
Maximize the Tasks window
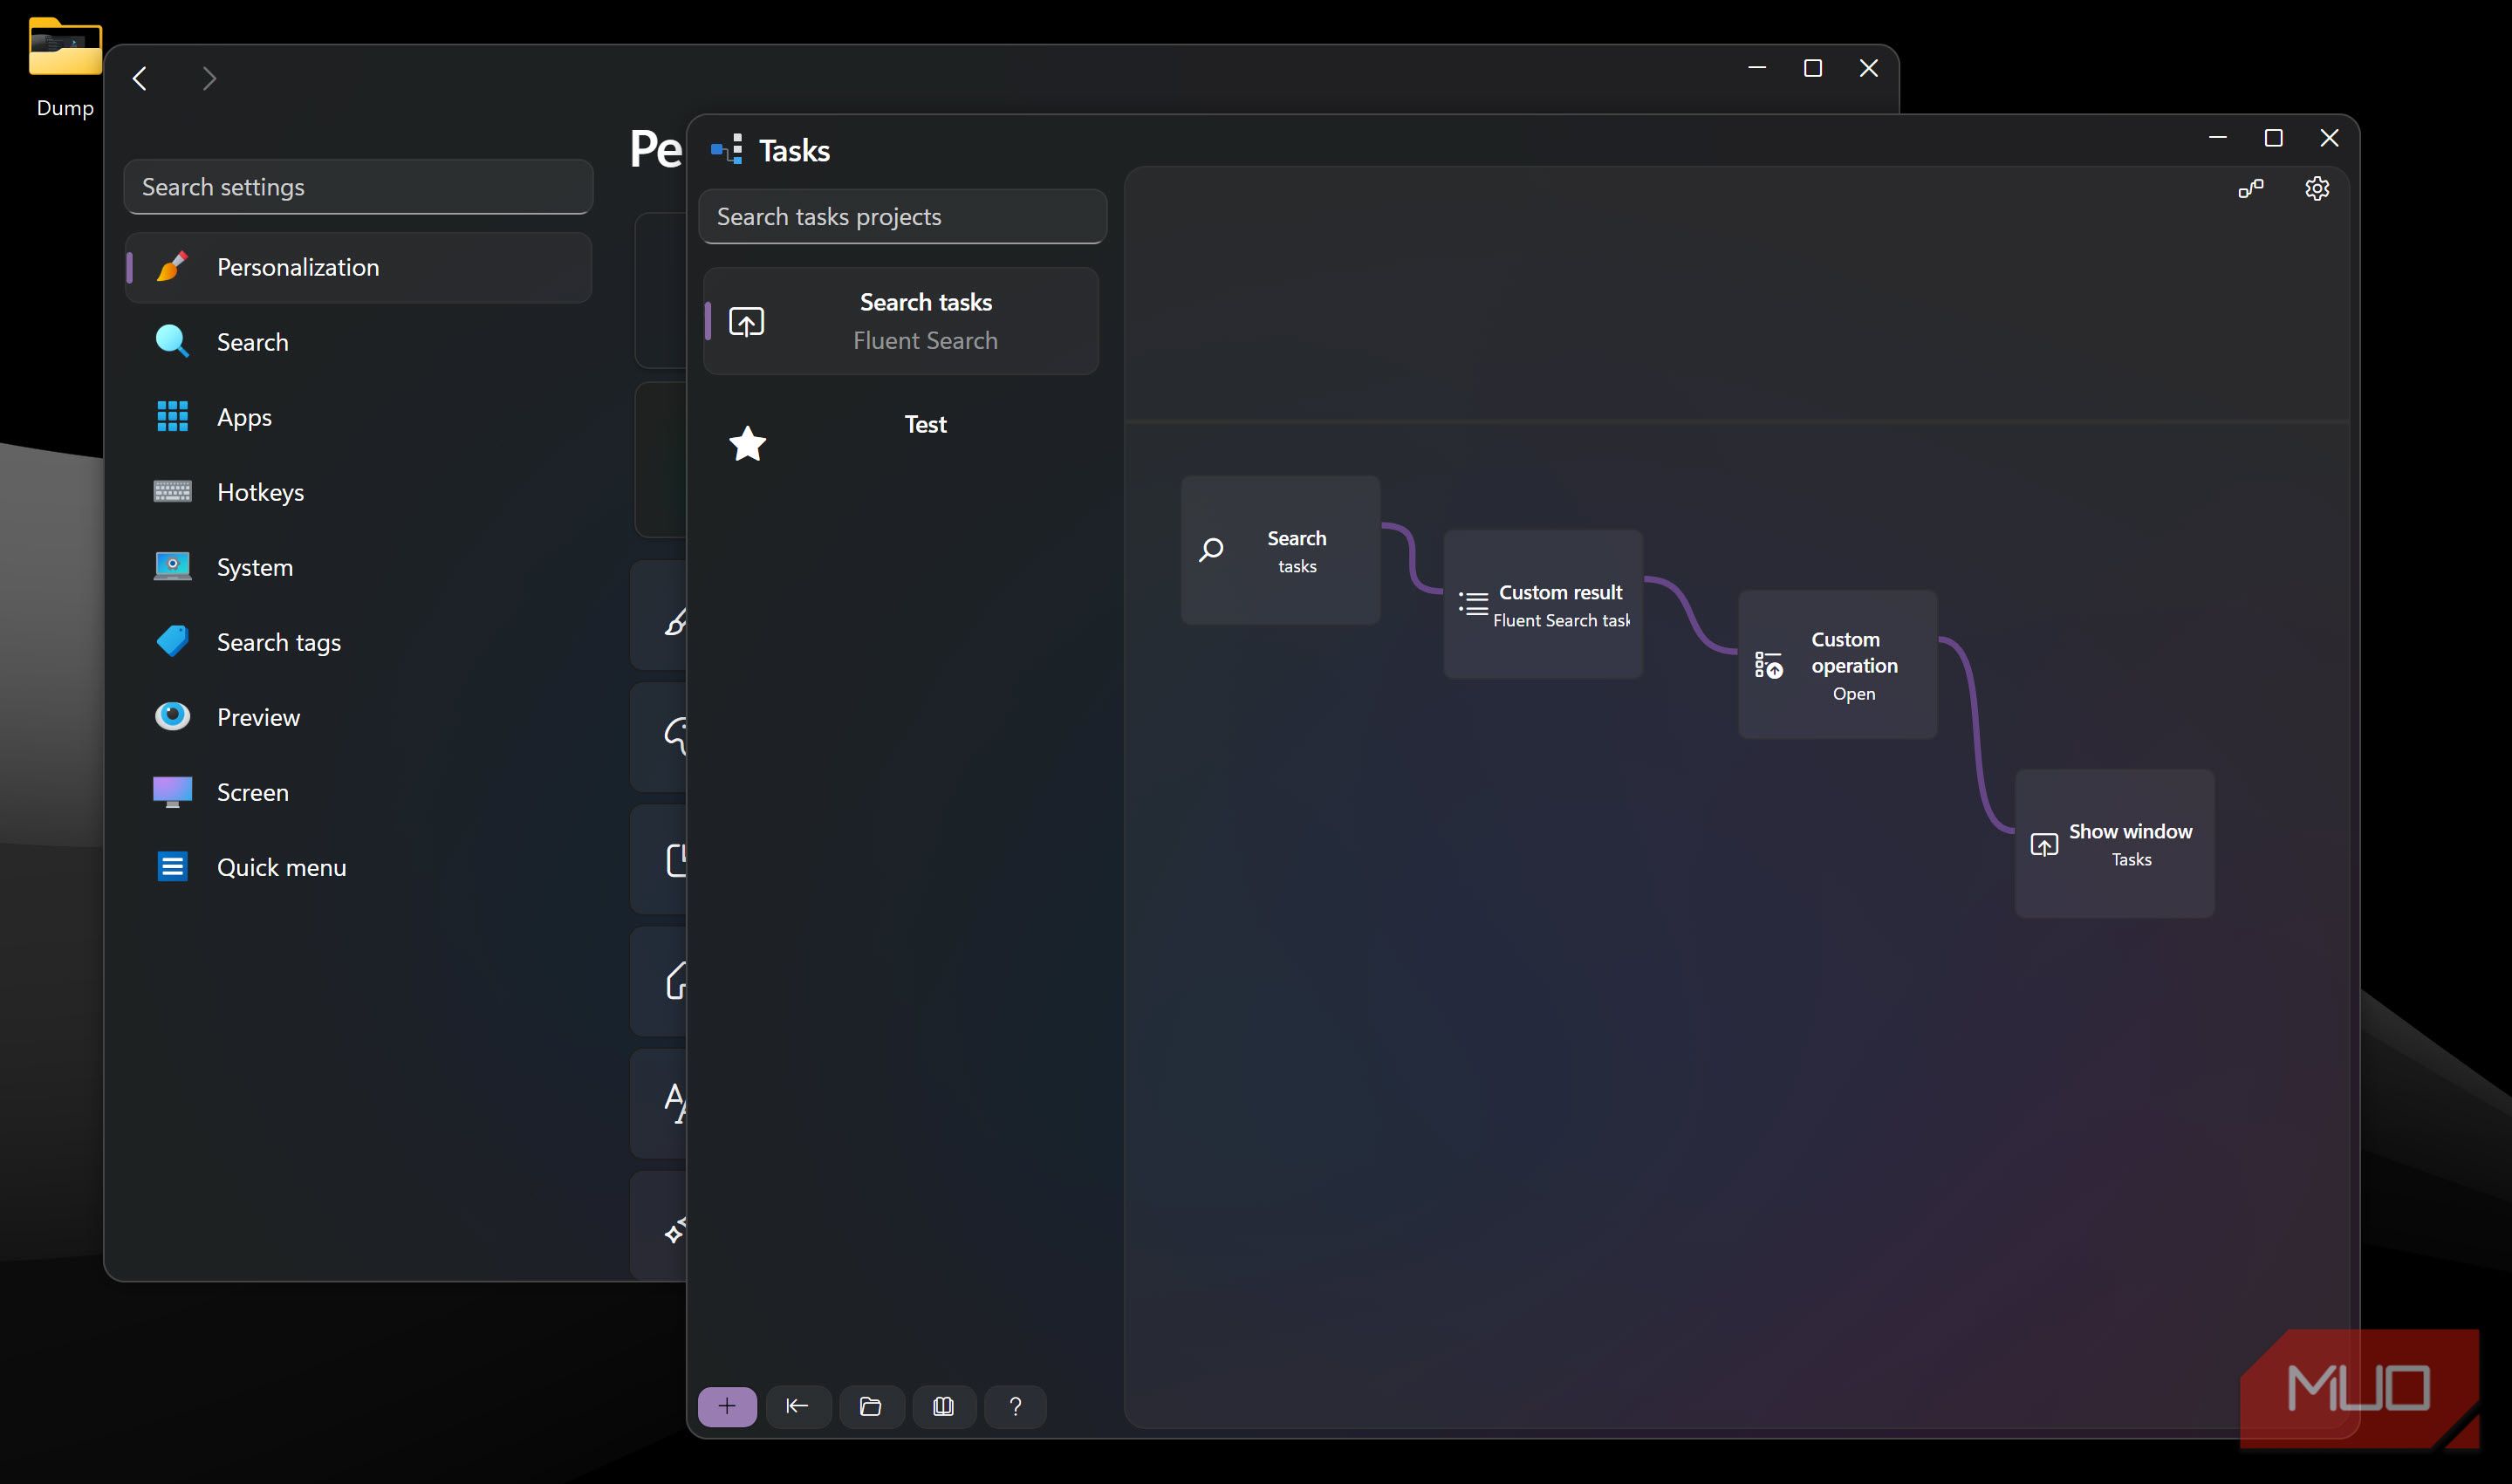point(2273,138)
